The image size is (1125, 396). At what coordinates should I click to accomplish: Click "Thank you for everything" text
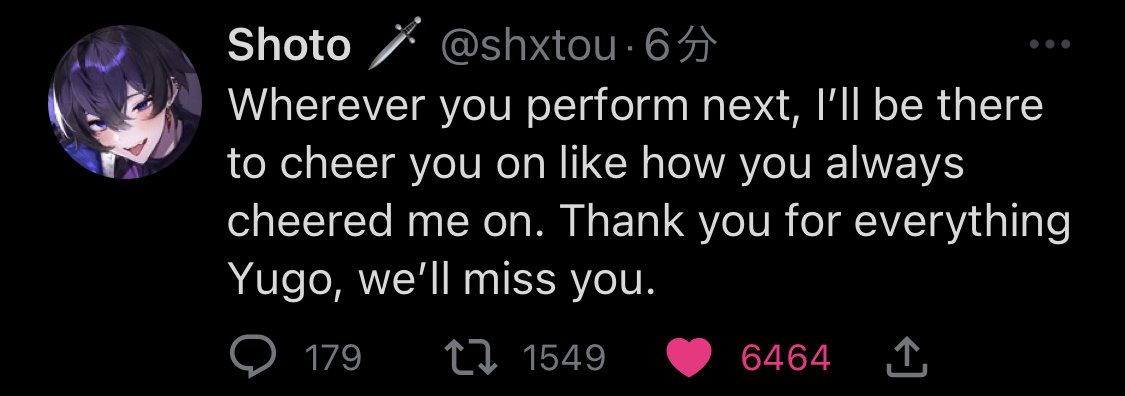814,223
